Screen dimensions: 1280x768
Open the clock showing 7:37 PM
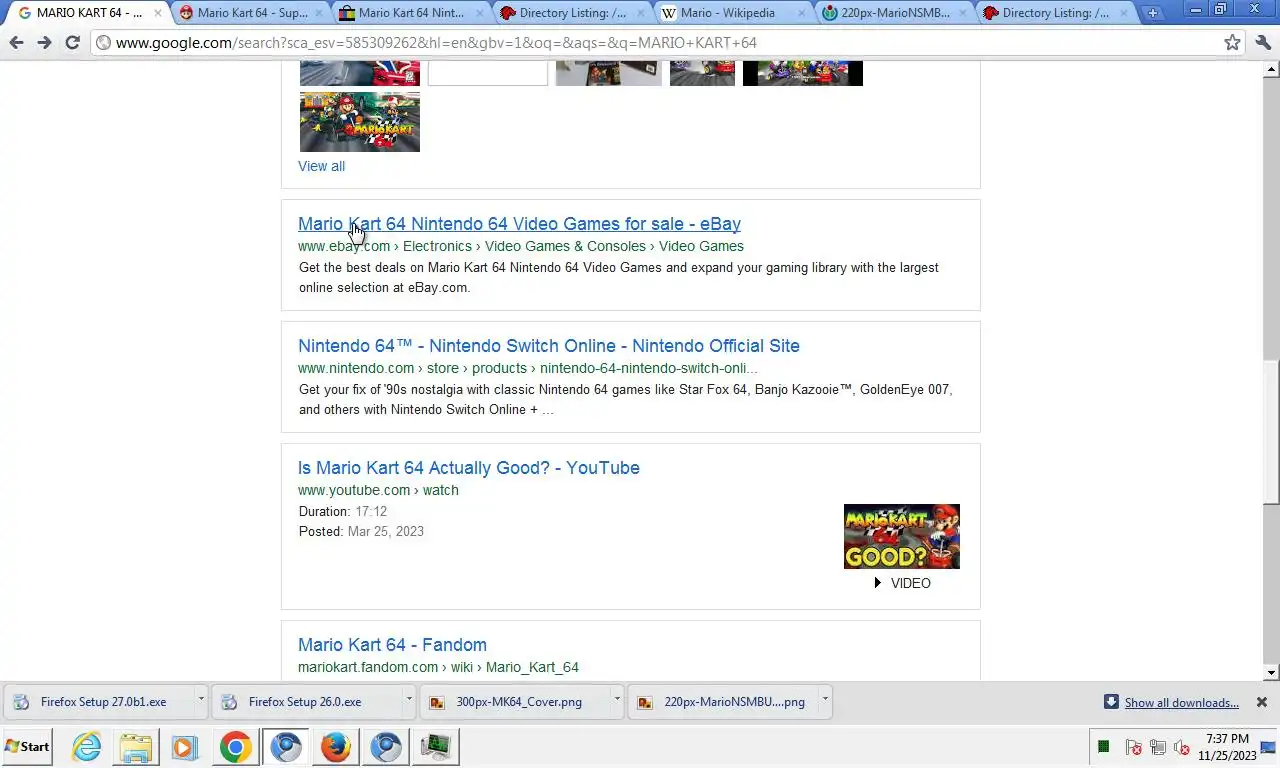coord(1227,747)
